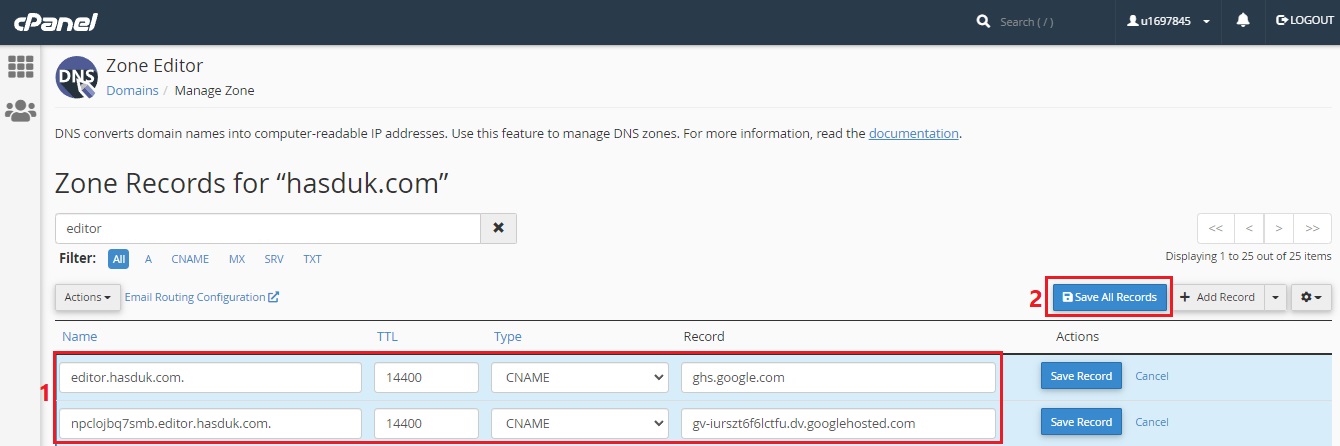Edit name field editor.hasduk.com.
The image size is (1340, 446).
pyautogui.click(x=210, y=377)
